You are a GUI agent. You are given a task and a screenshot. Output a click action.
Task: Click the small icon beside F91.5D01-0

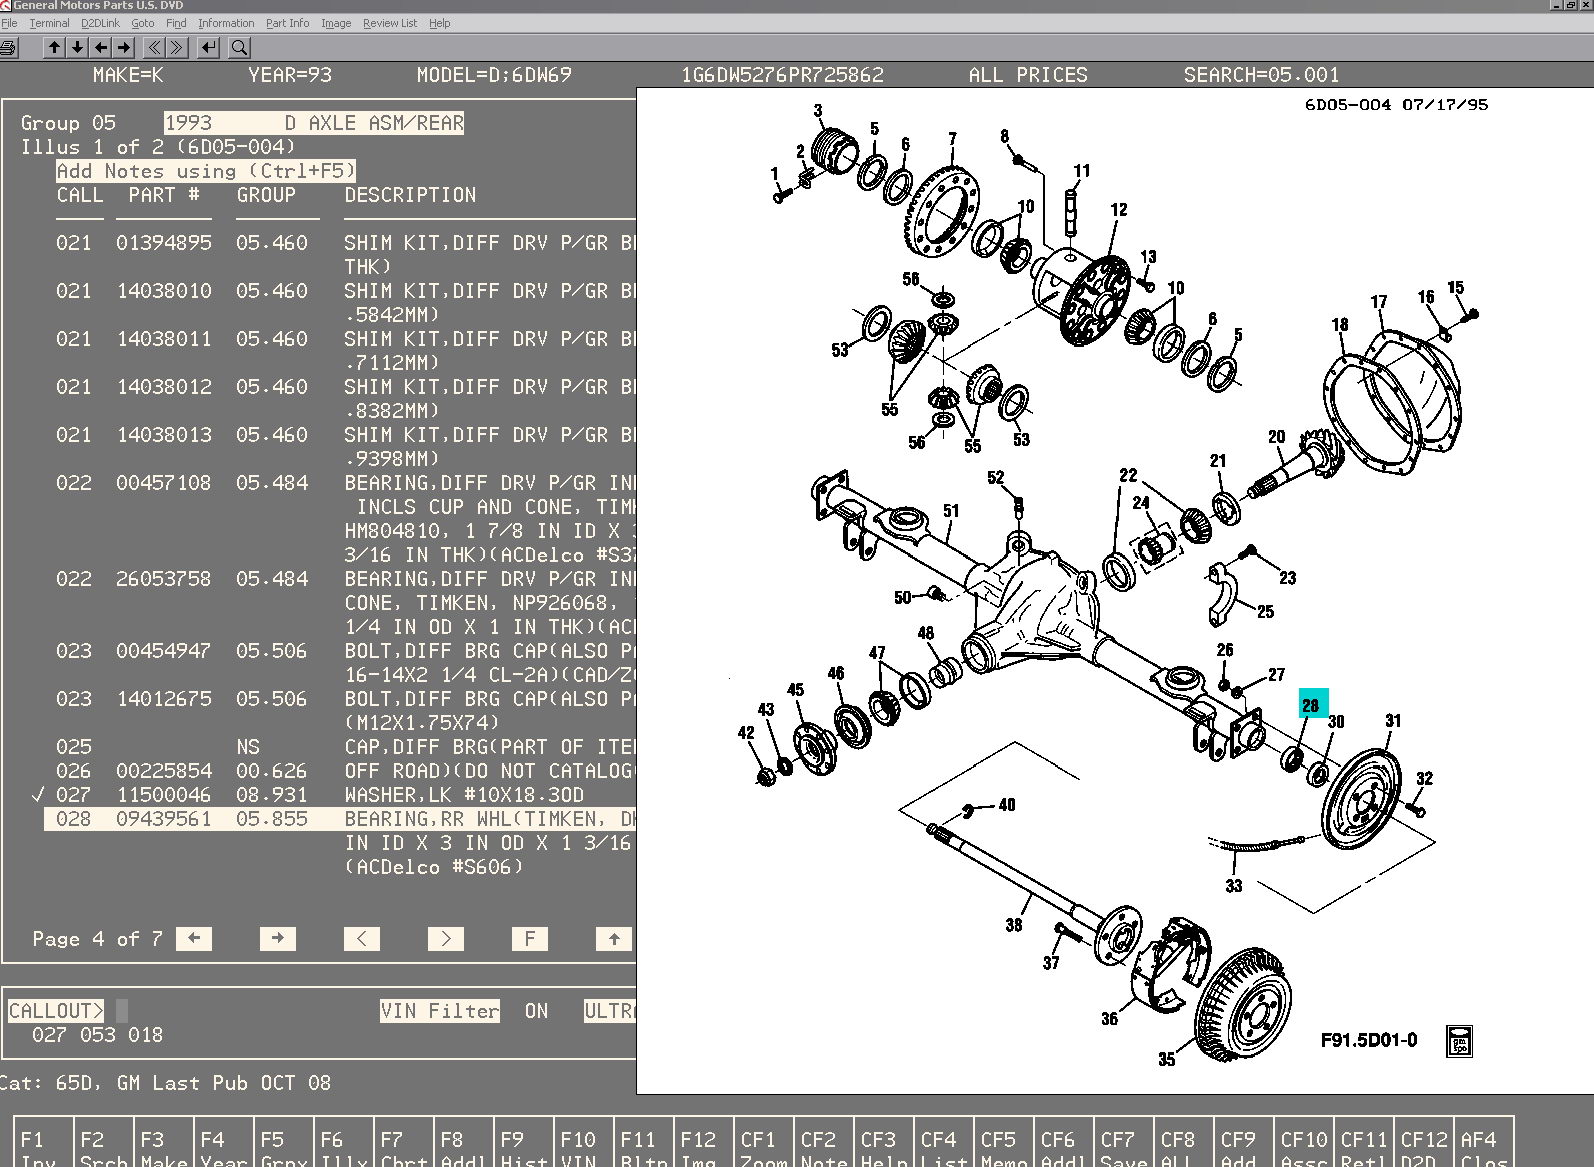(x=1459, y=1041)
